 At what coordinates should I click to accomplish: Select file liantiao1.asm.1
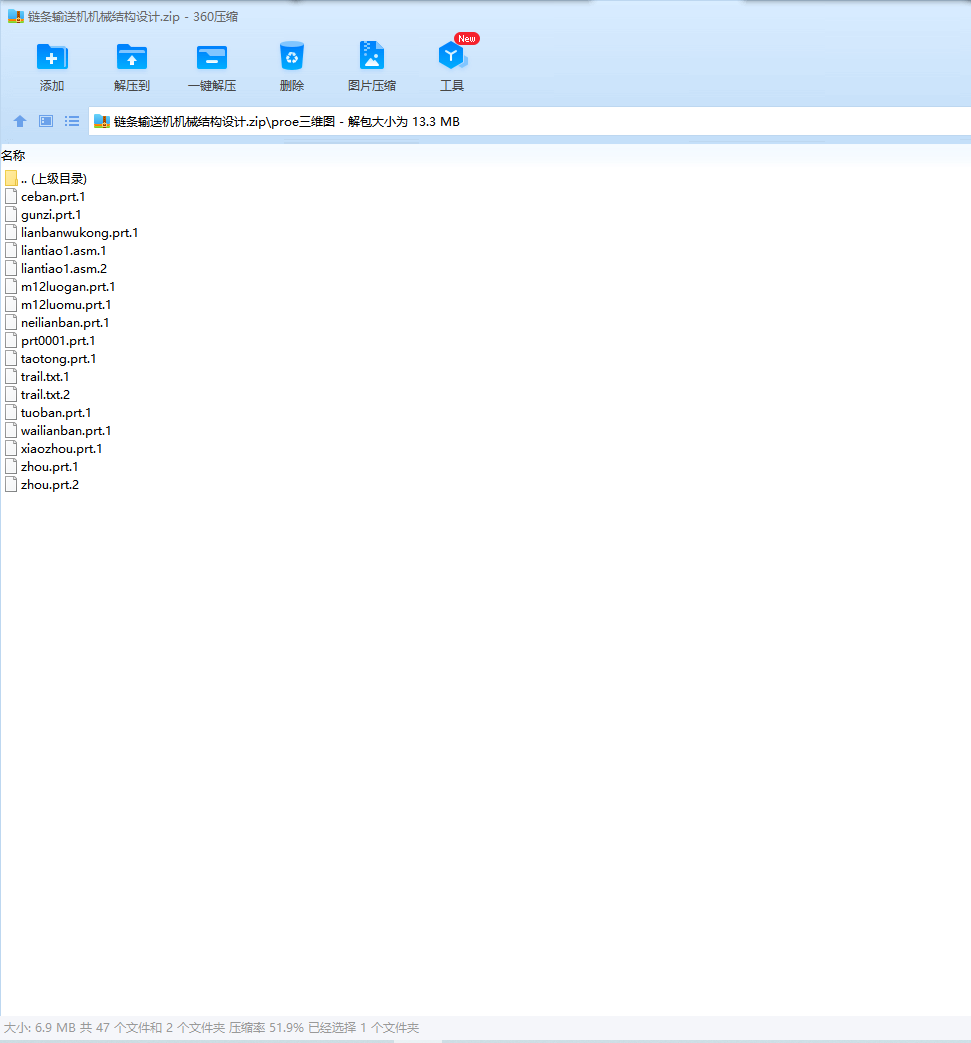(64, 251)
